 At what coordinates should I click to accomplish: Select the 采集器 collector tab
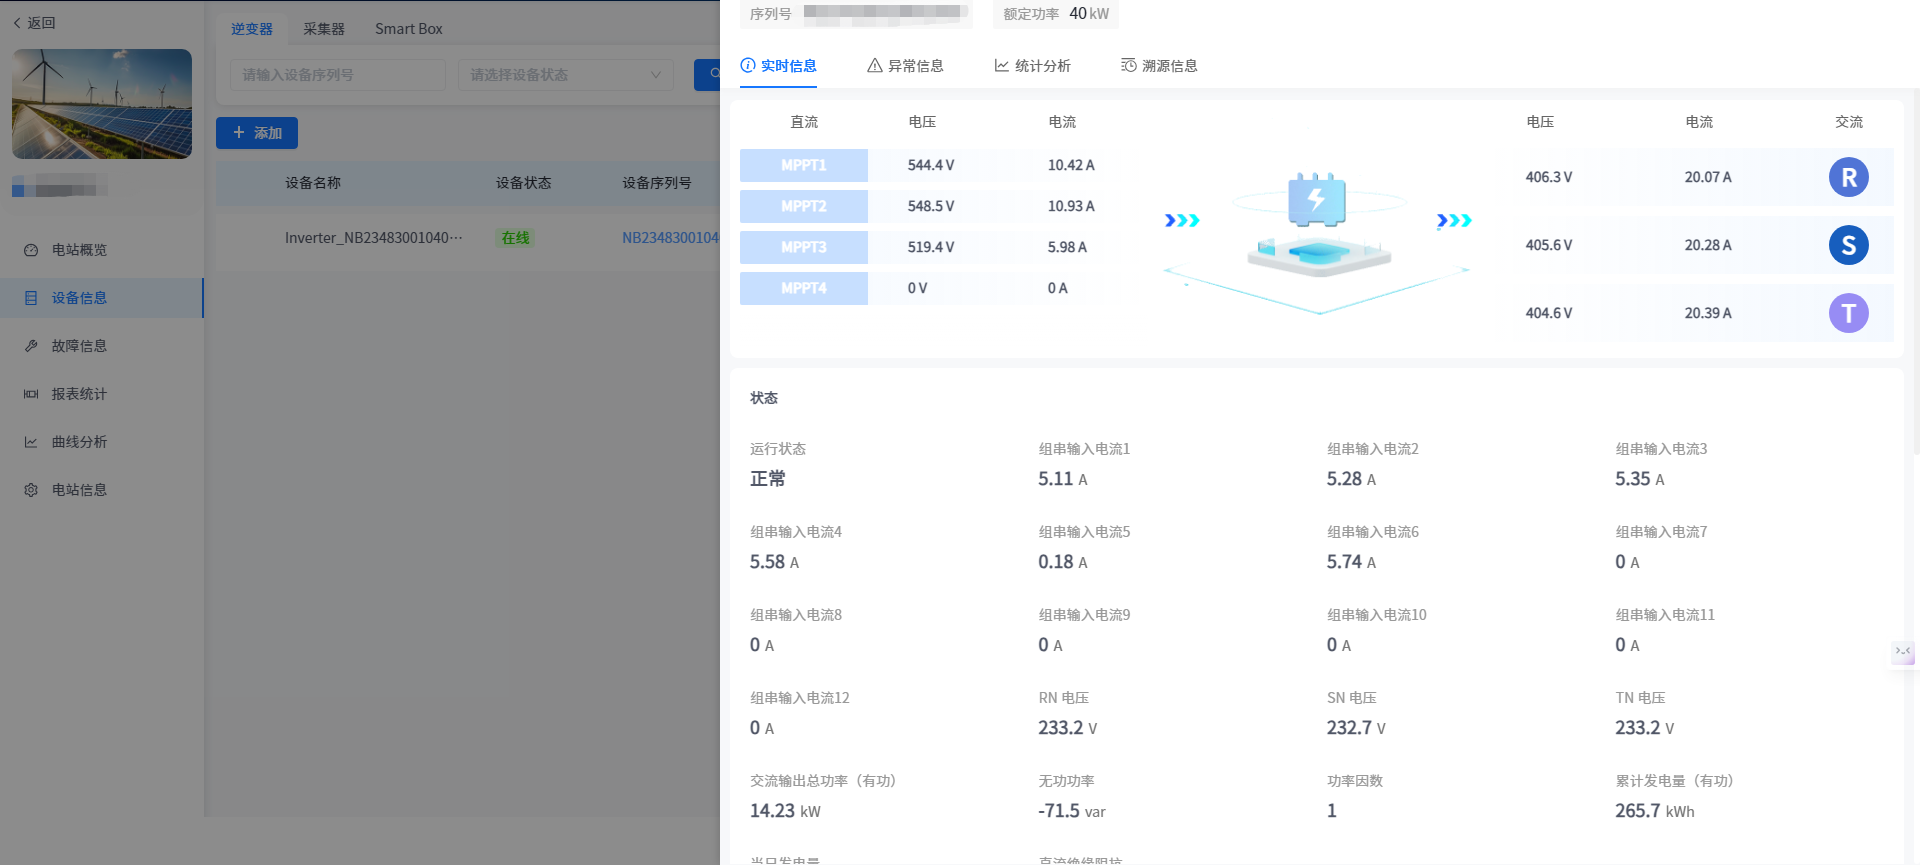[324, 29]
